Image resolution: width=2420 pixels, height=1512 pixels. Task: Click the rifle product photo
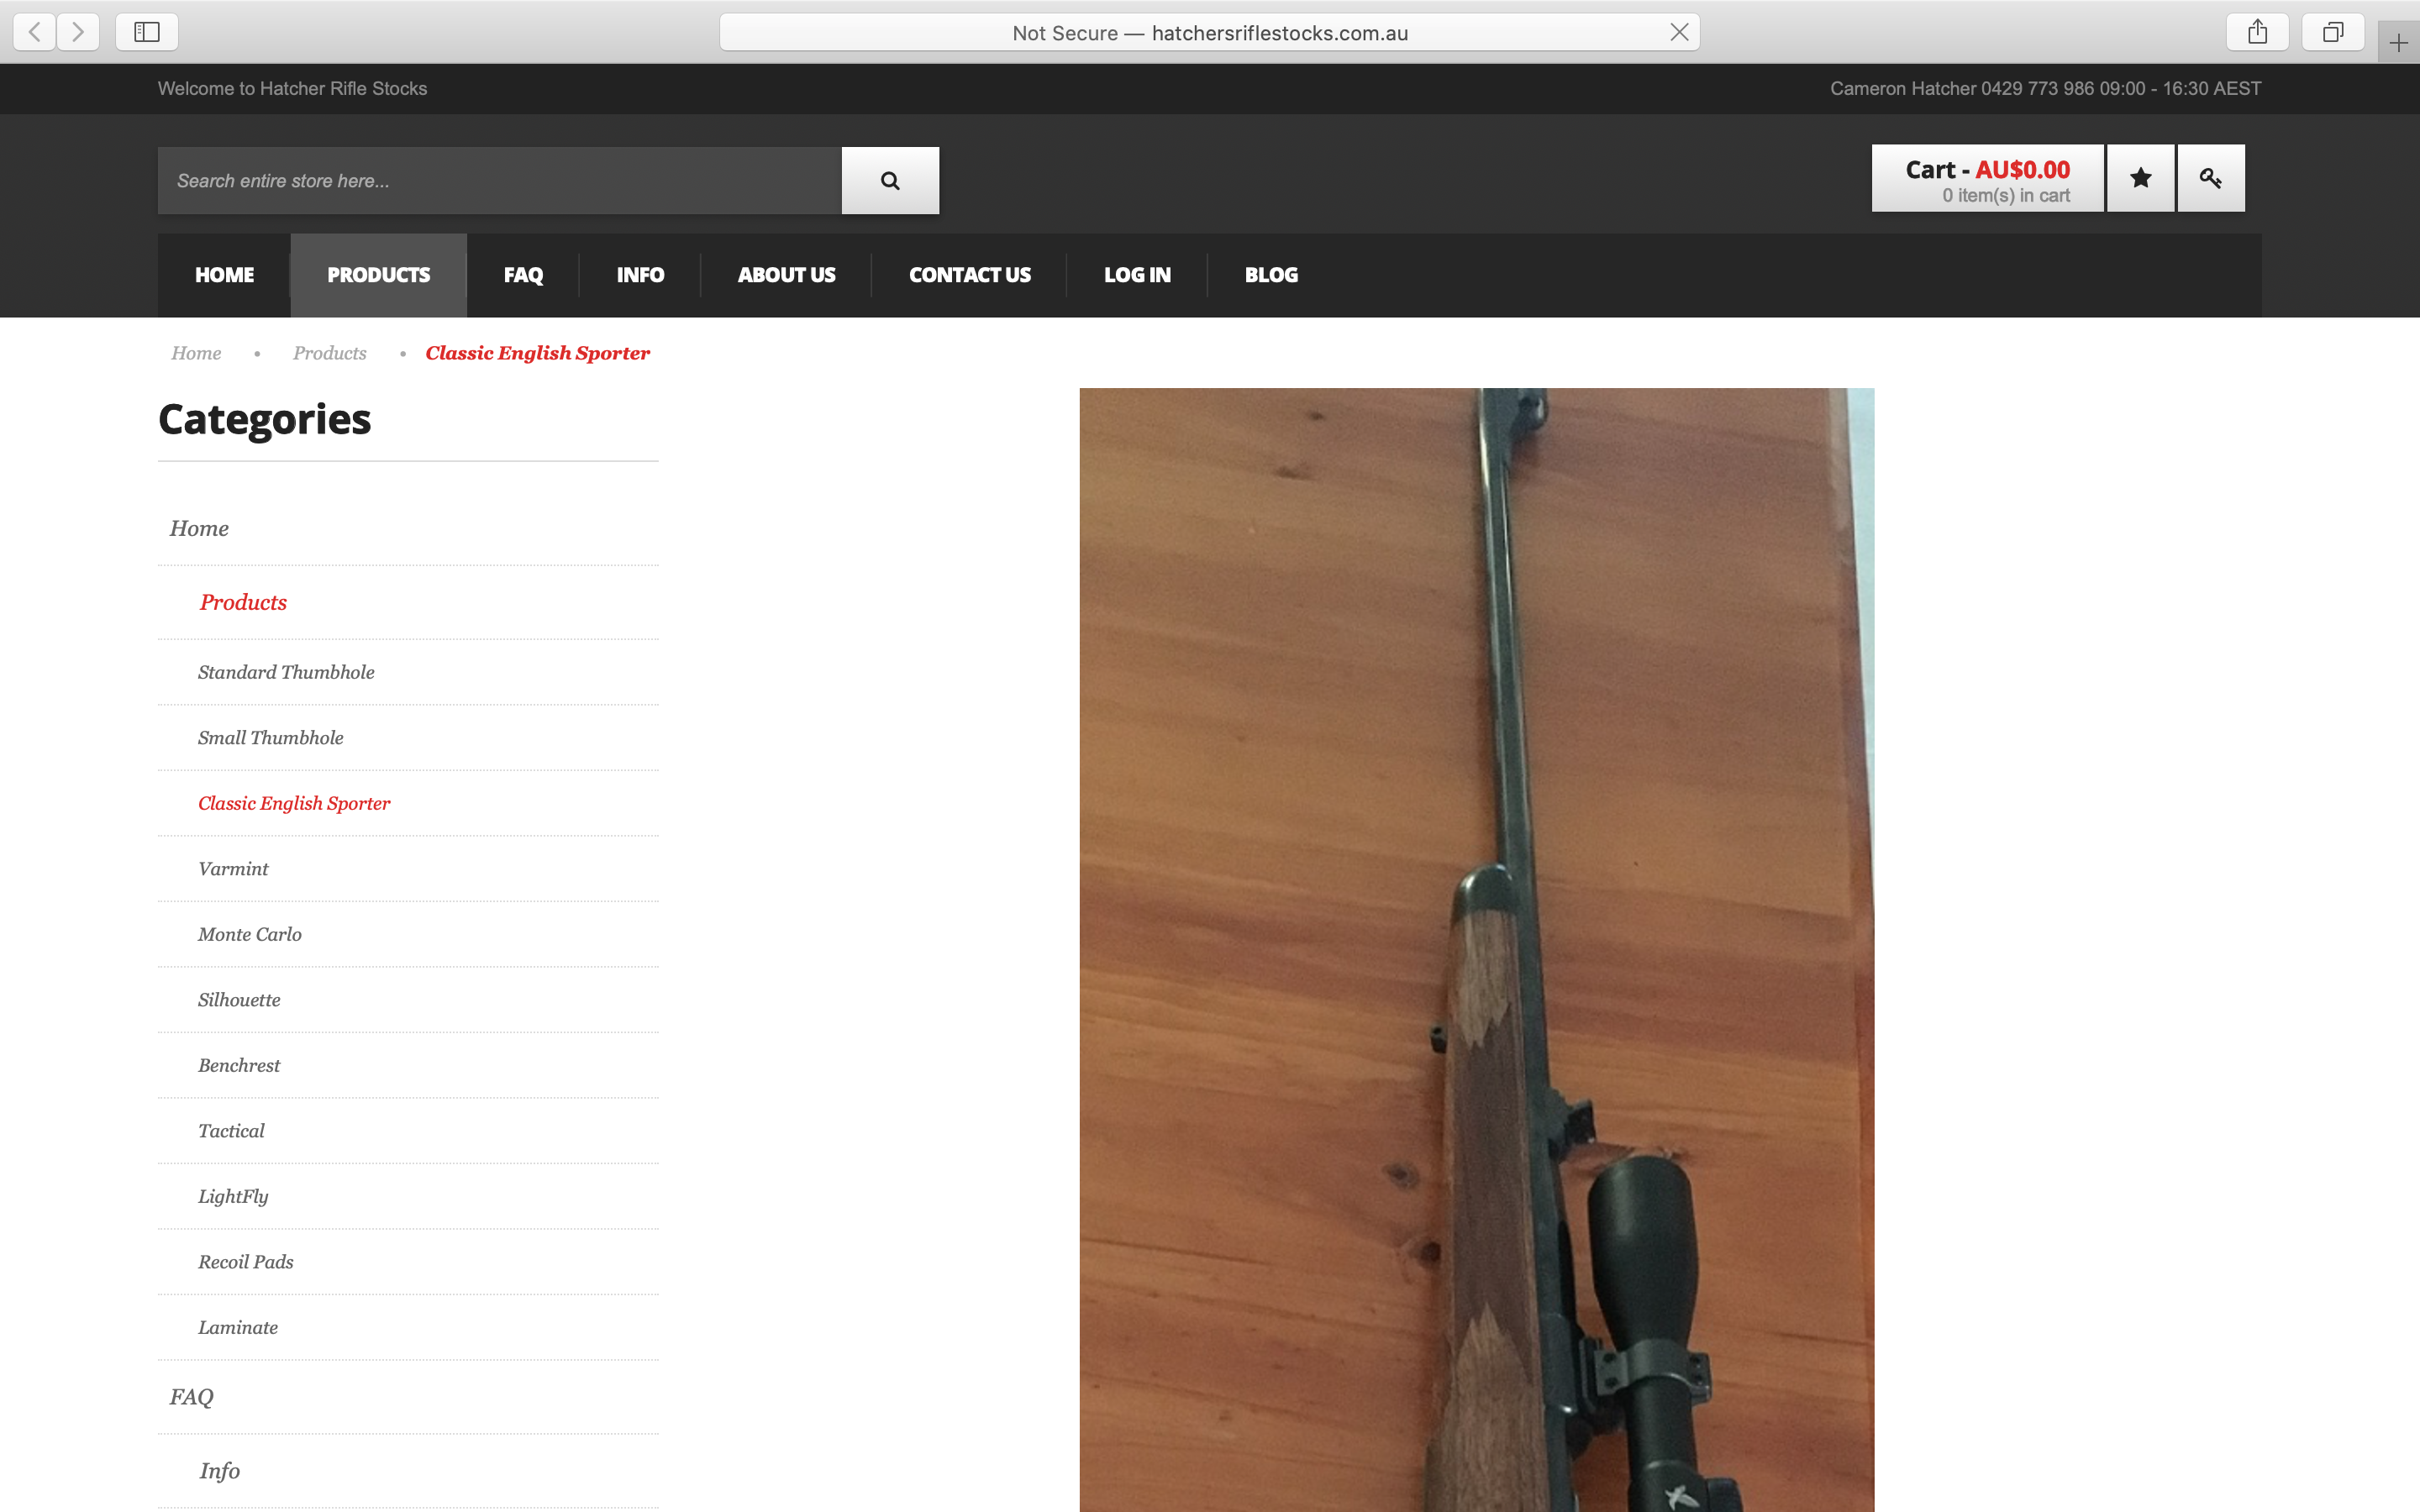click(1476, 950)
